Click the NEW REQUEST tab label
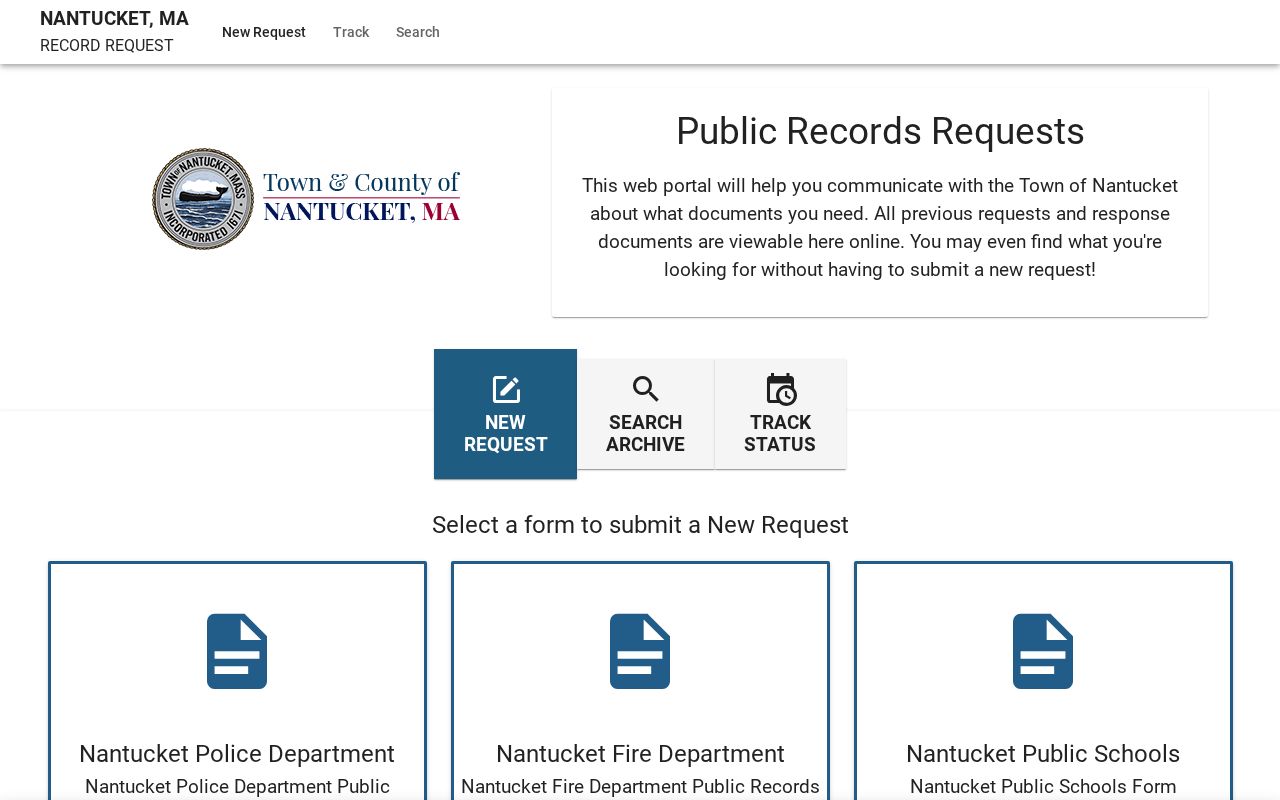Image resolution: width=1280 pixels, height=800 pixels. coord(506,433)
